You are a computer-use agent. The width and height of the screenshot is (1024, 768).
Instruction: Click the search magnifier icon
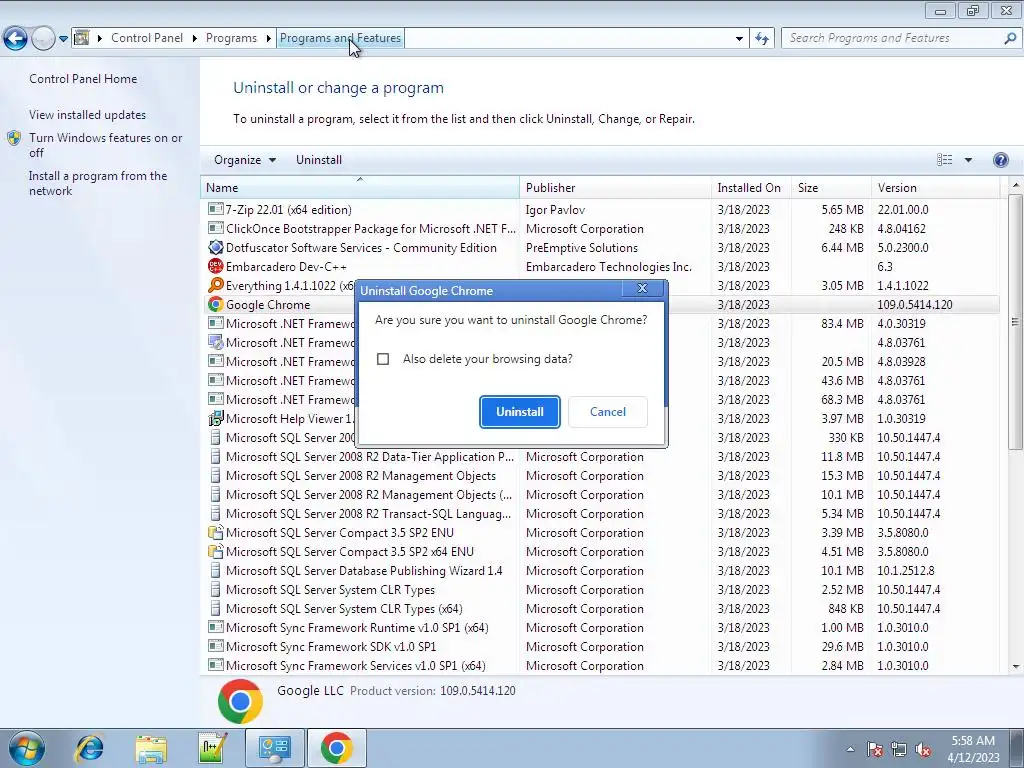[1010, 39]
